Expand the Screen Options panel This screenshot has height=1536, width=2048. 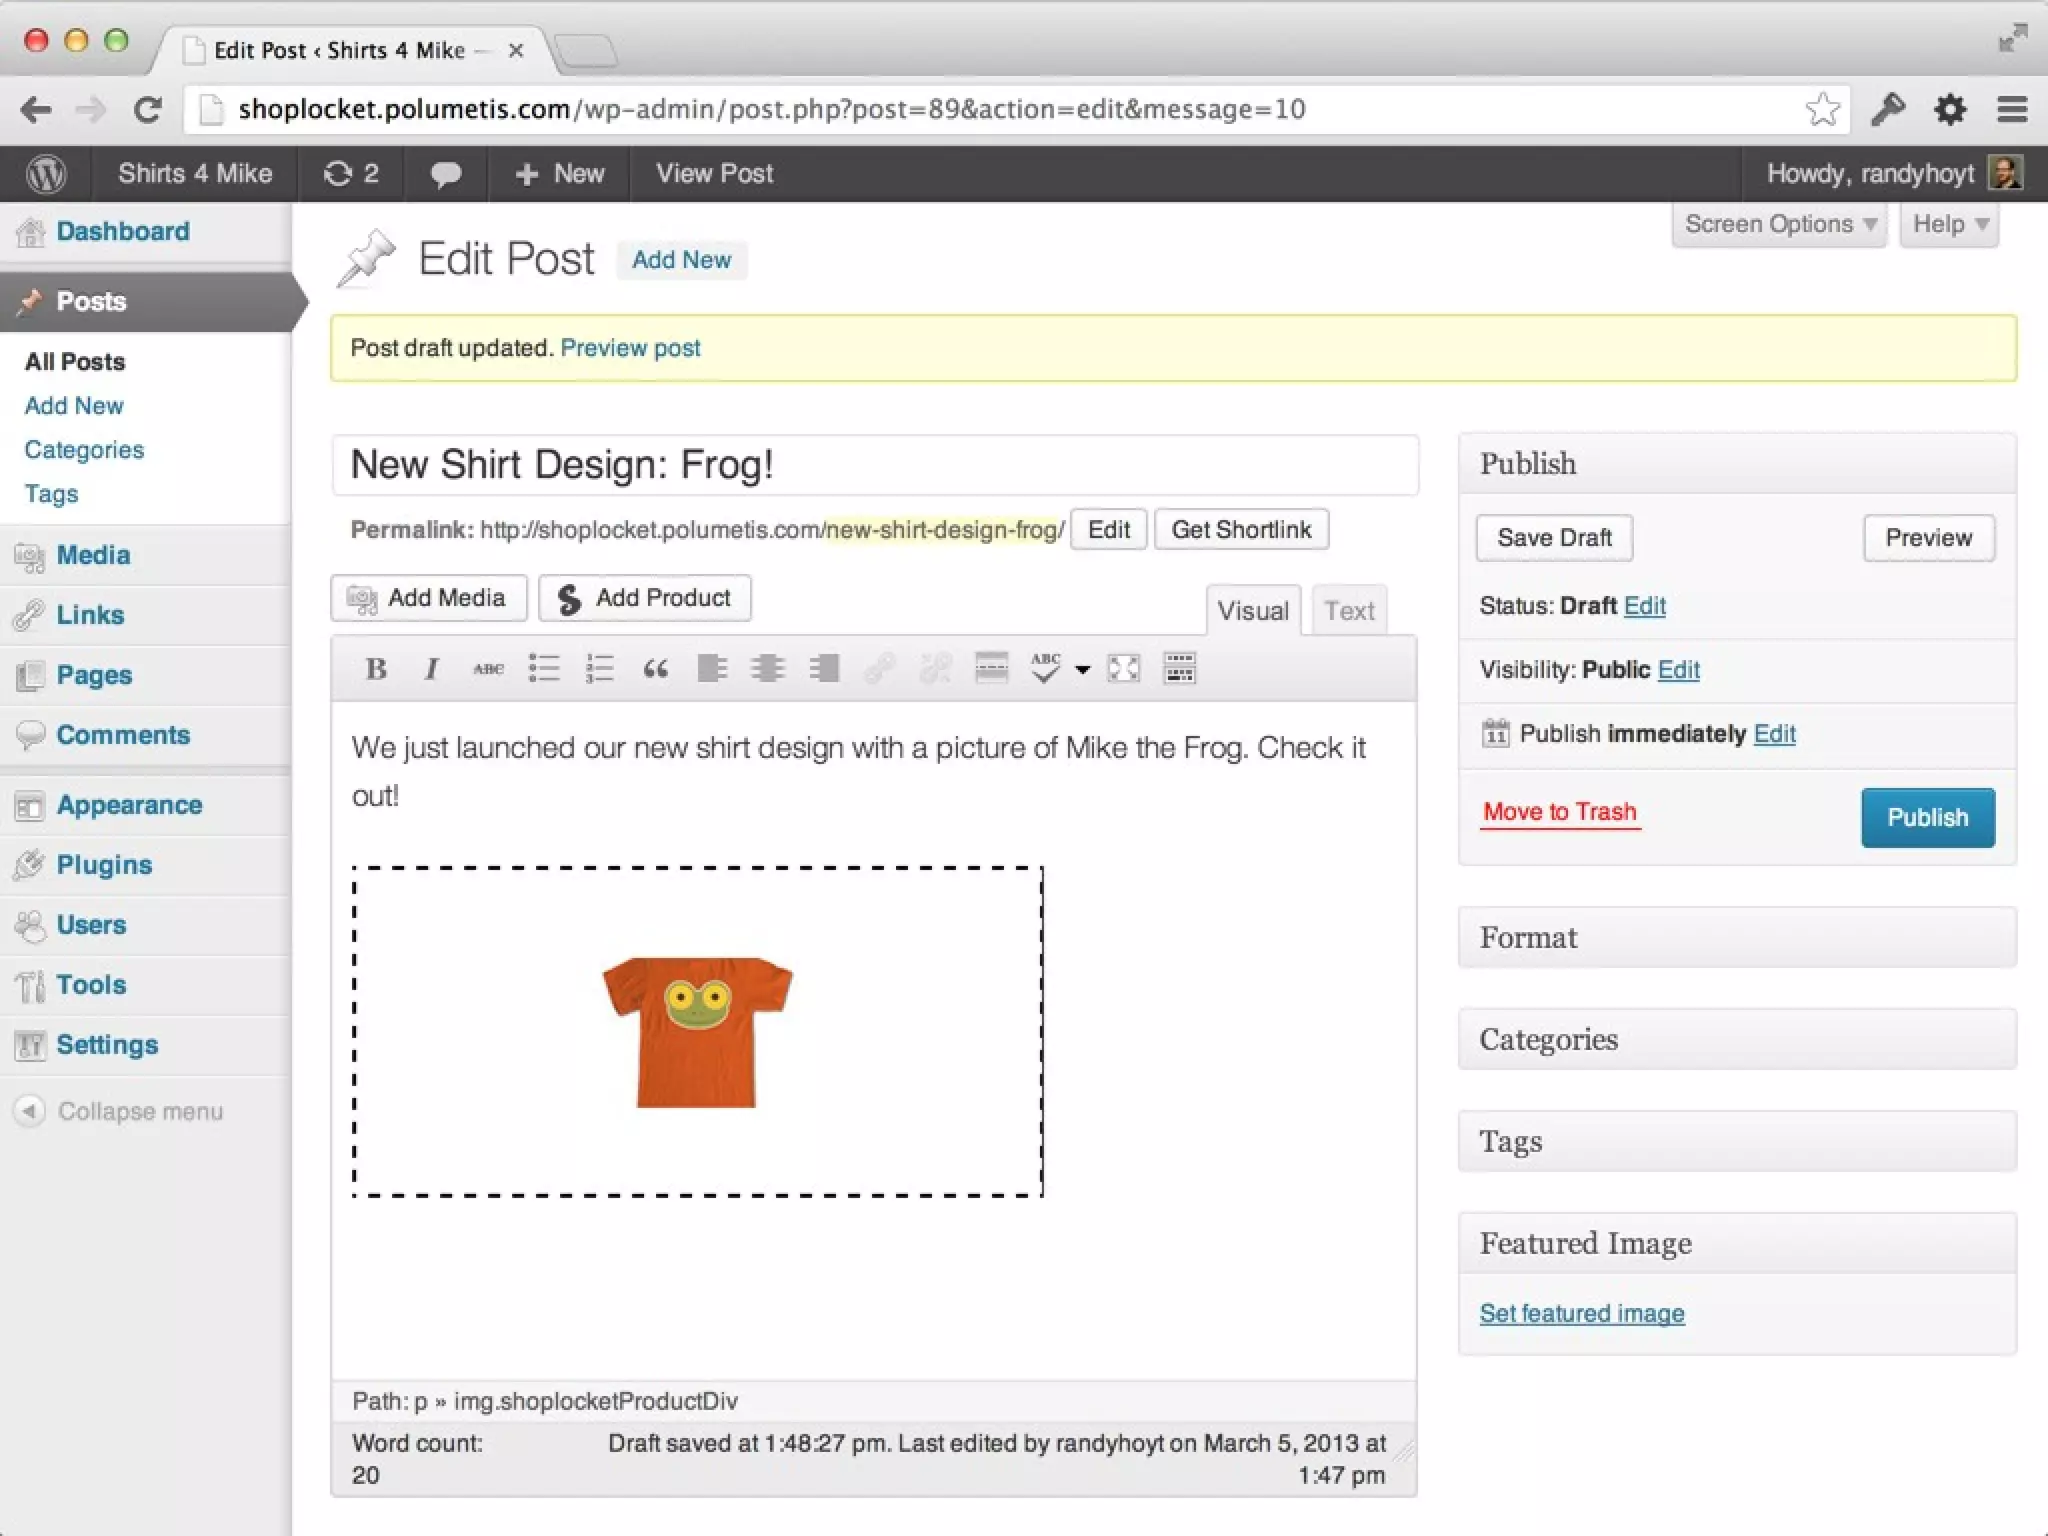(x=1779, y=224)
